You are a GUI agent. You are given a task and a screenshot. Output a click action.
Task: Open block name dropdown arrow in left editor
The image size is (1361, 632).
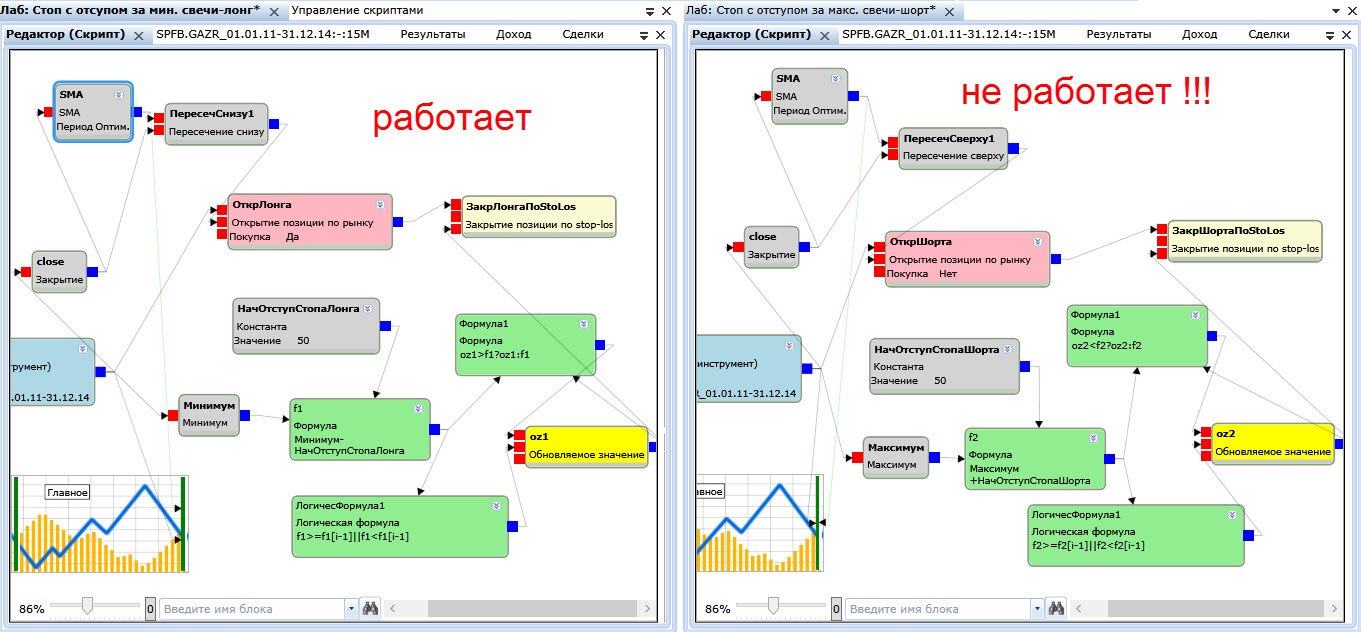coord(350,608)
